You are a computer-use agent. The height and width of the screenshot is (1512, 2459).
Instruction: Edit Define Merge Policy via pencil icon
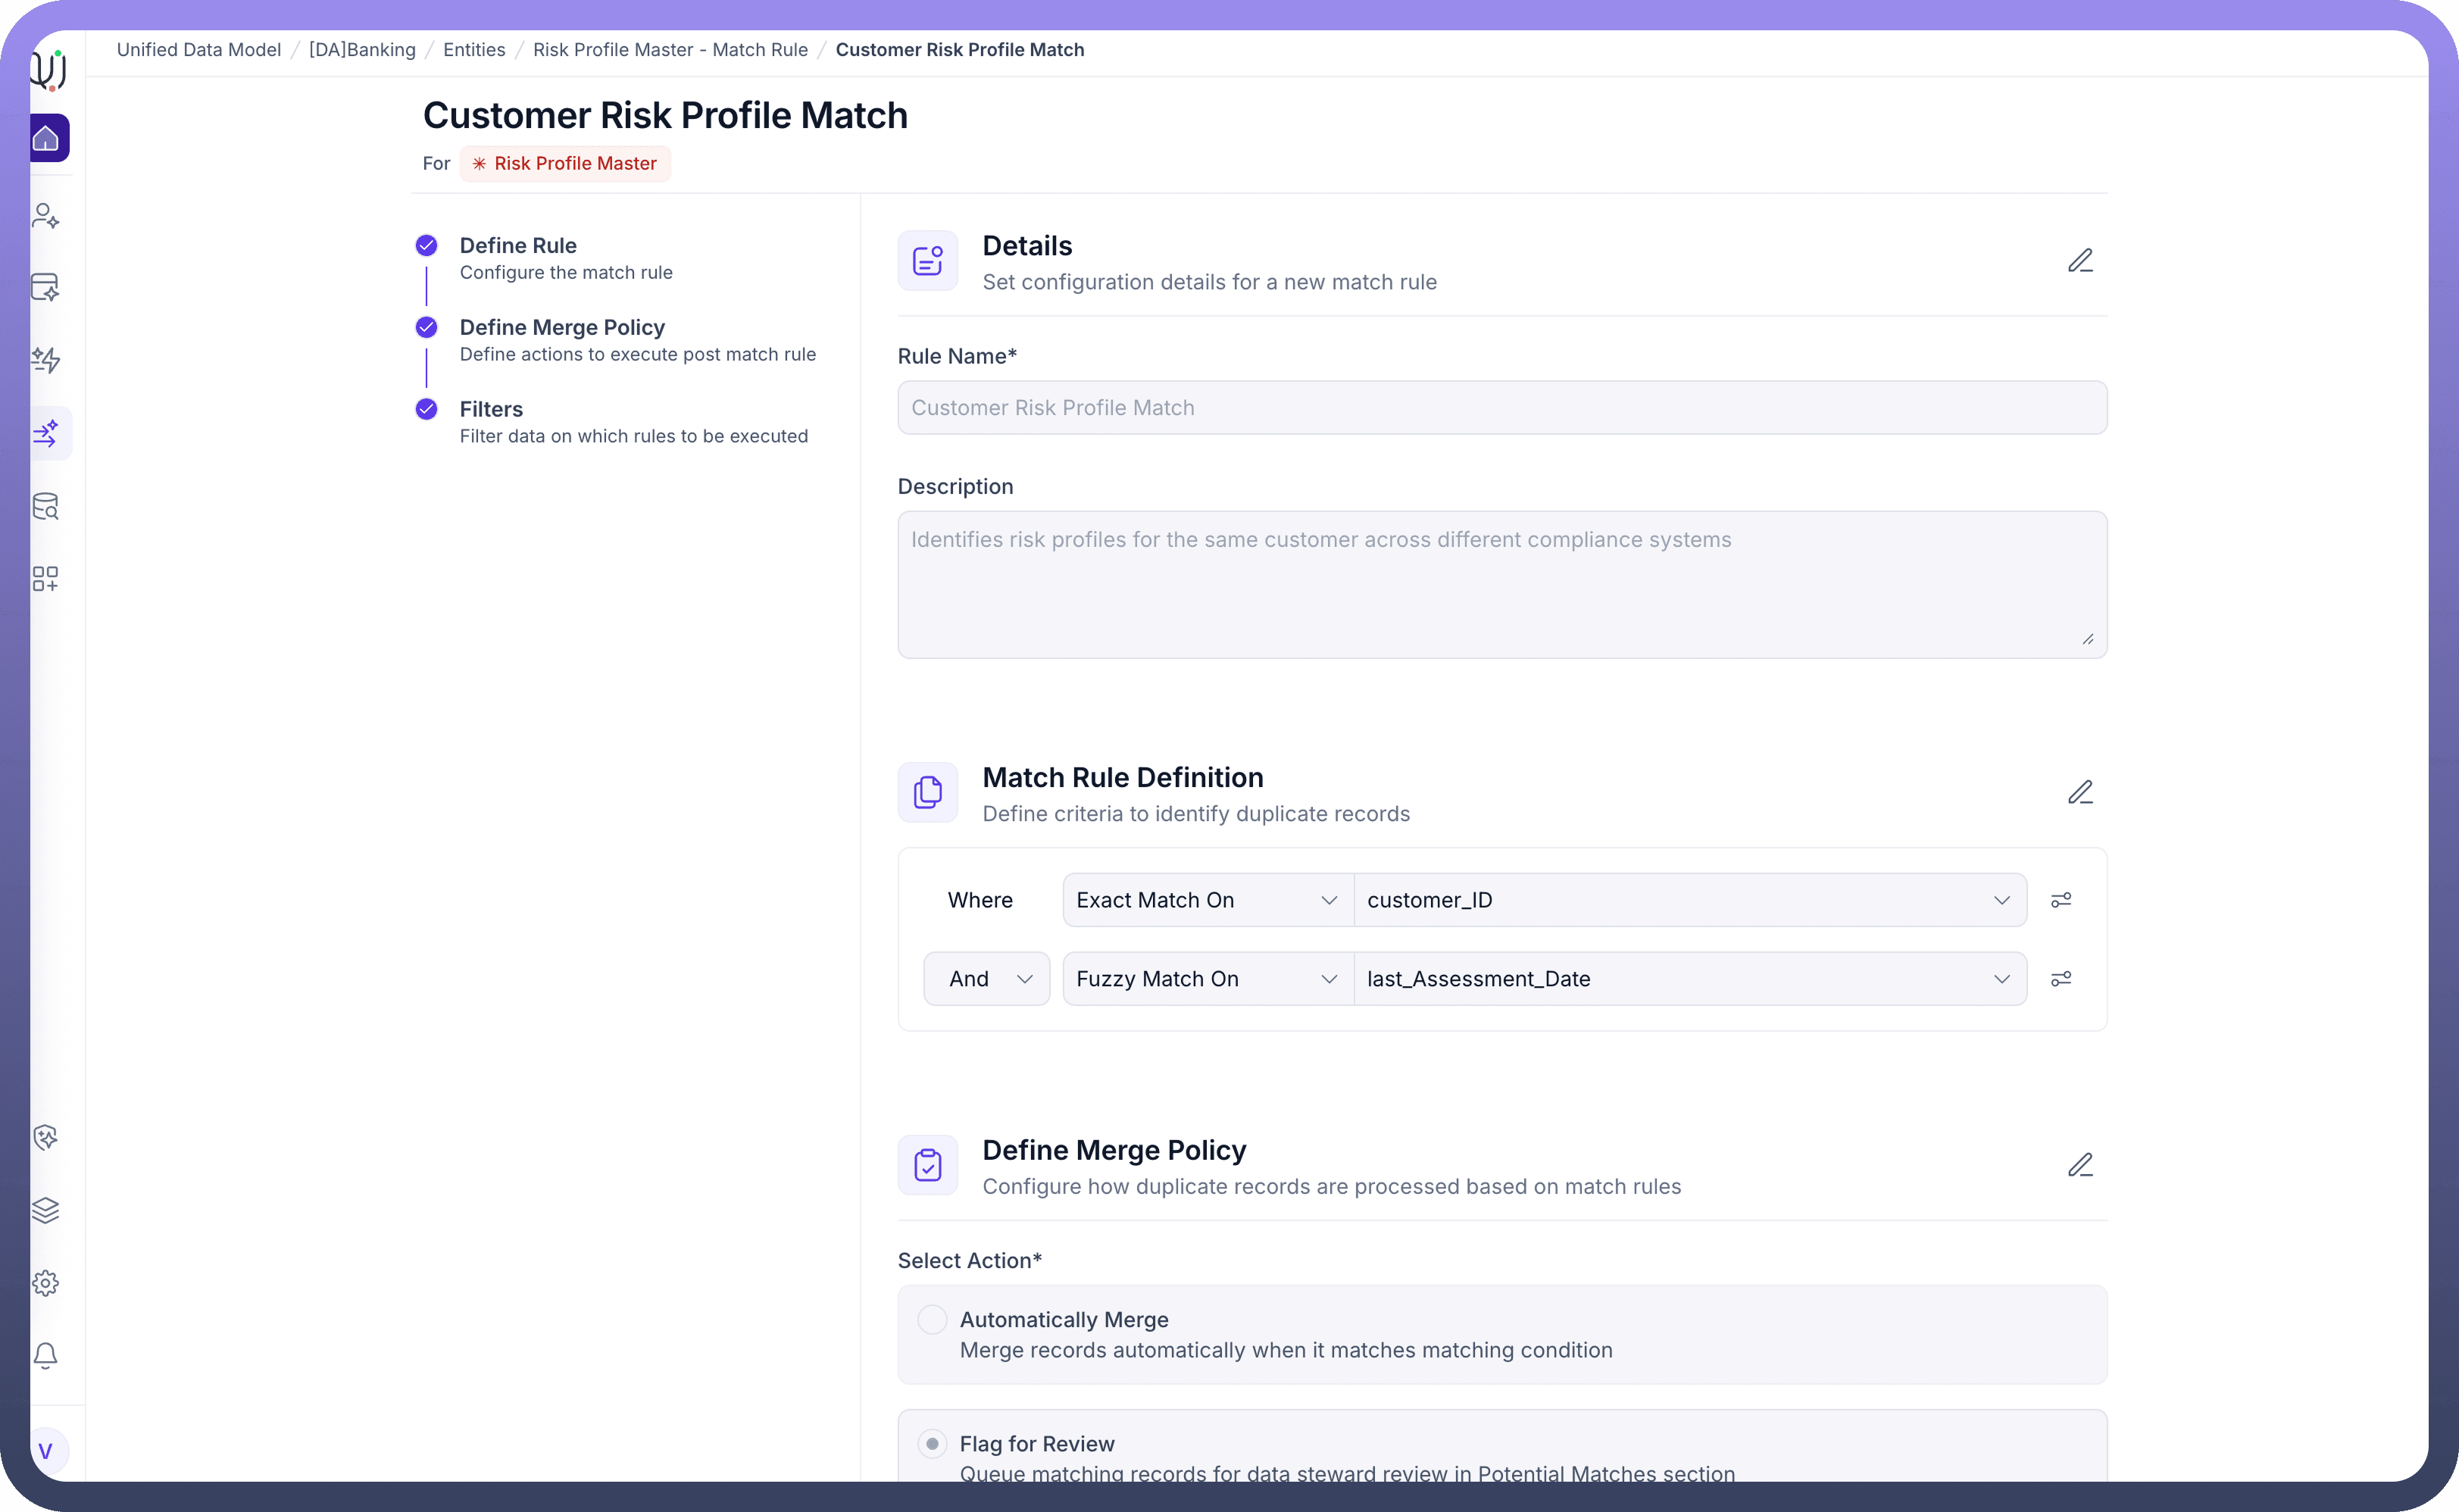pyautogui.click(x=2080, y=1165)
